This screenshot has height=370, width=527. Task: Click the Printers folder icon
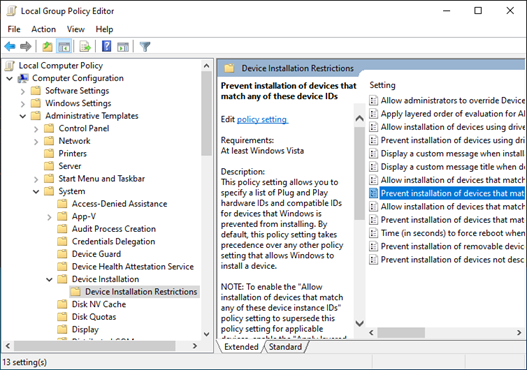[49, 154]
